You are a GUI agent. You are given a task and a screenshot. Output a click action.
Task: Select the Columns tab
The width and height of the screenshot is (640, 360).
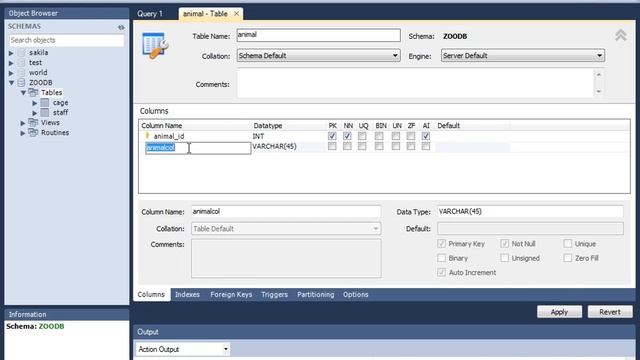point(151,295)
